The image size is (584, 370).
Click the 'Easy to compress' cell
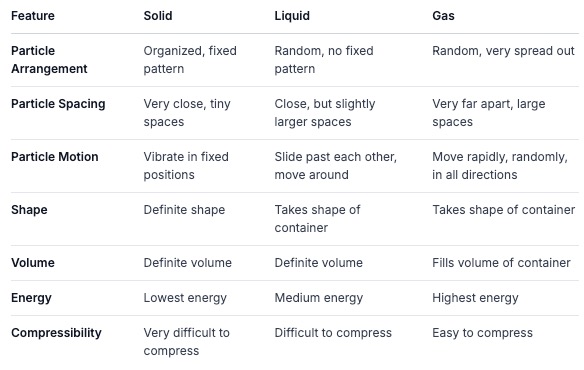[482, 333]
